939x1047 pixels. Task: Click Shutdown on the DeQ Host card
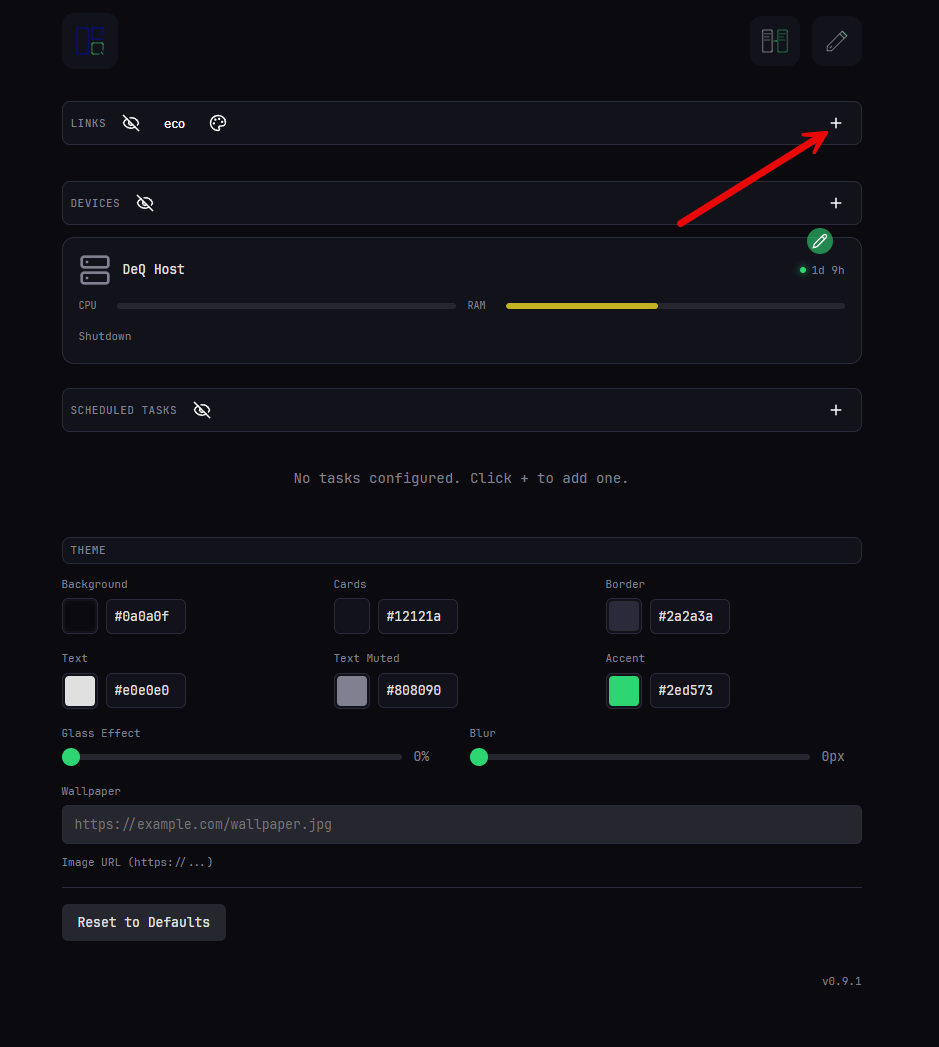[x=104, y=336]
